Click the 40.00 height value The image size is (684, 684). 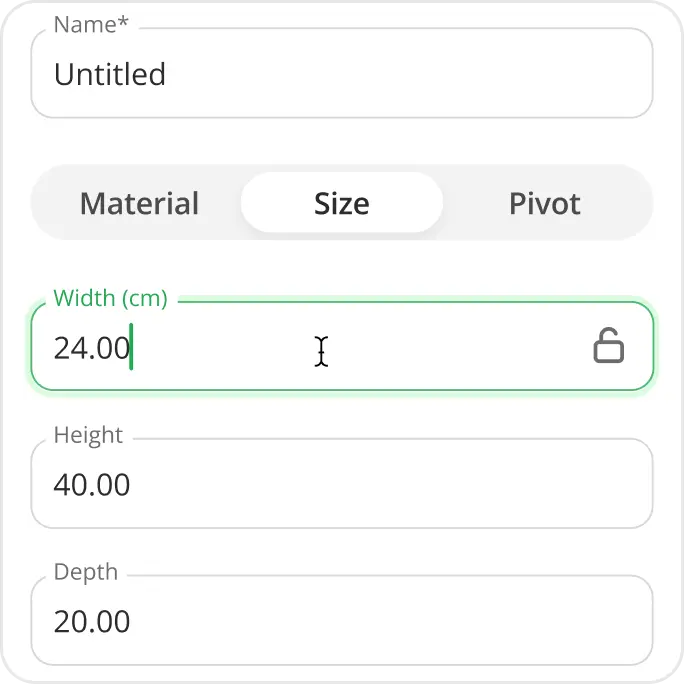coord(92,485)
